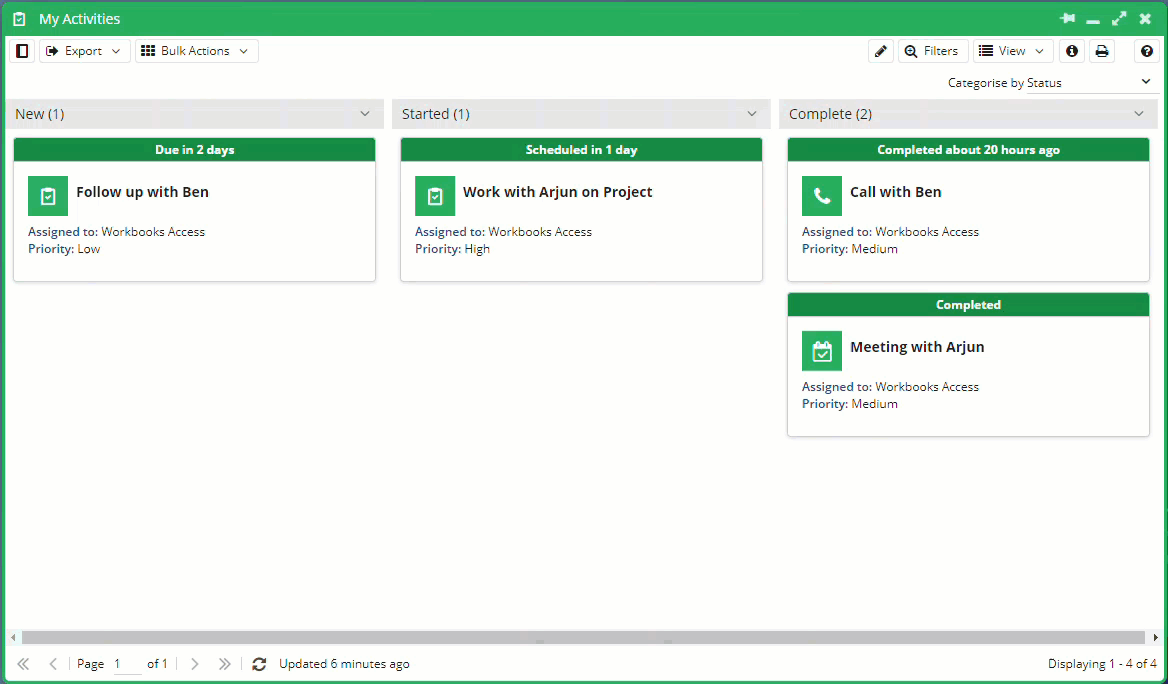Go to next page arrow
Screen dimensions: 1168x684
tap(194, 664)
